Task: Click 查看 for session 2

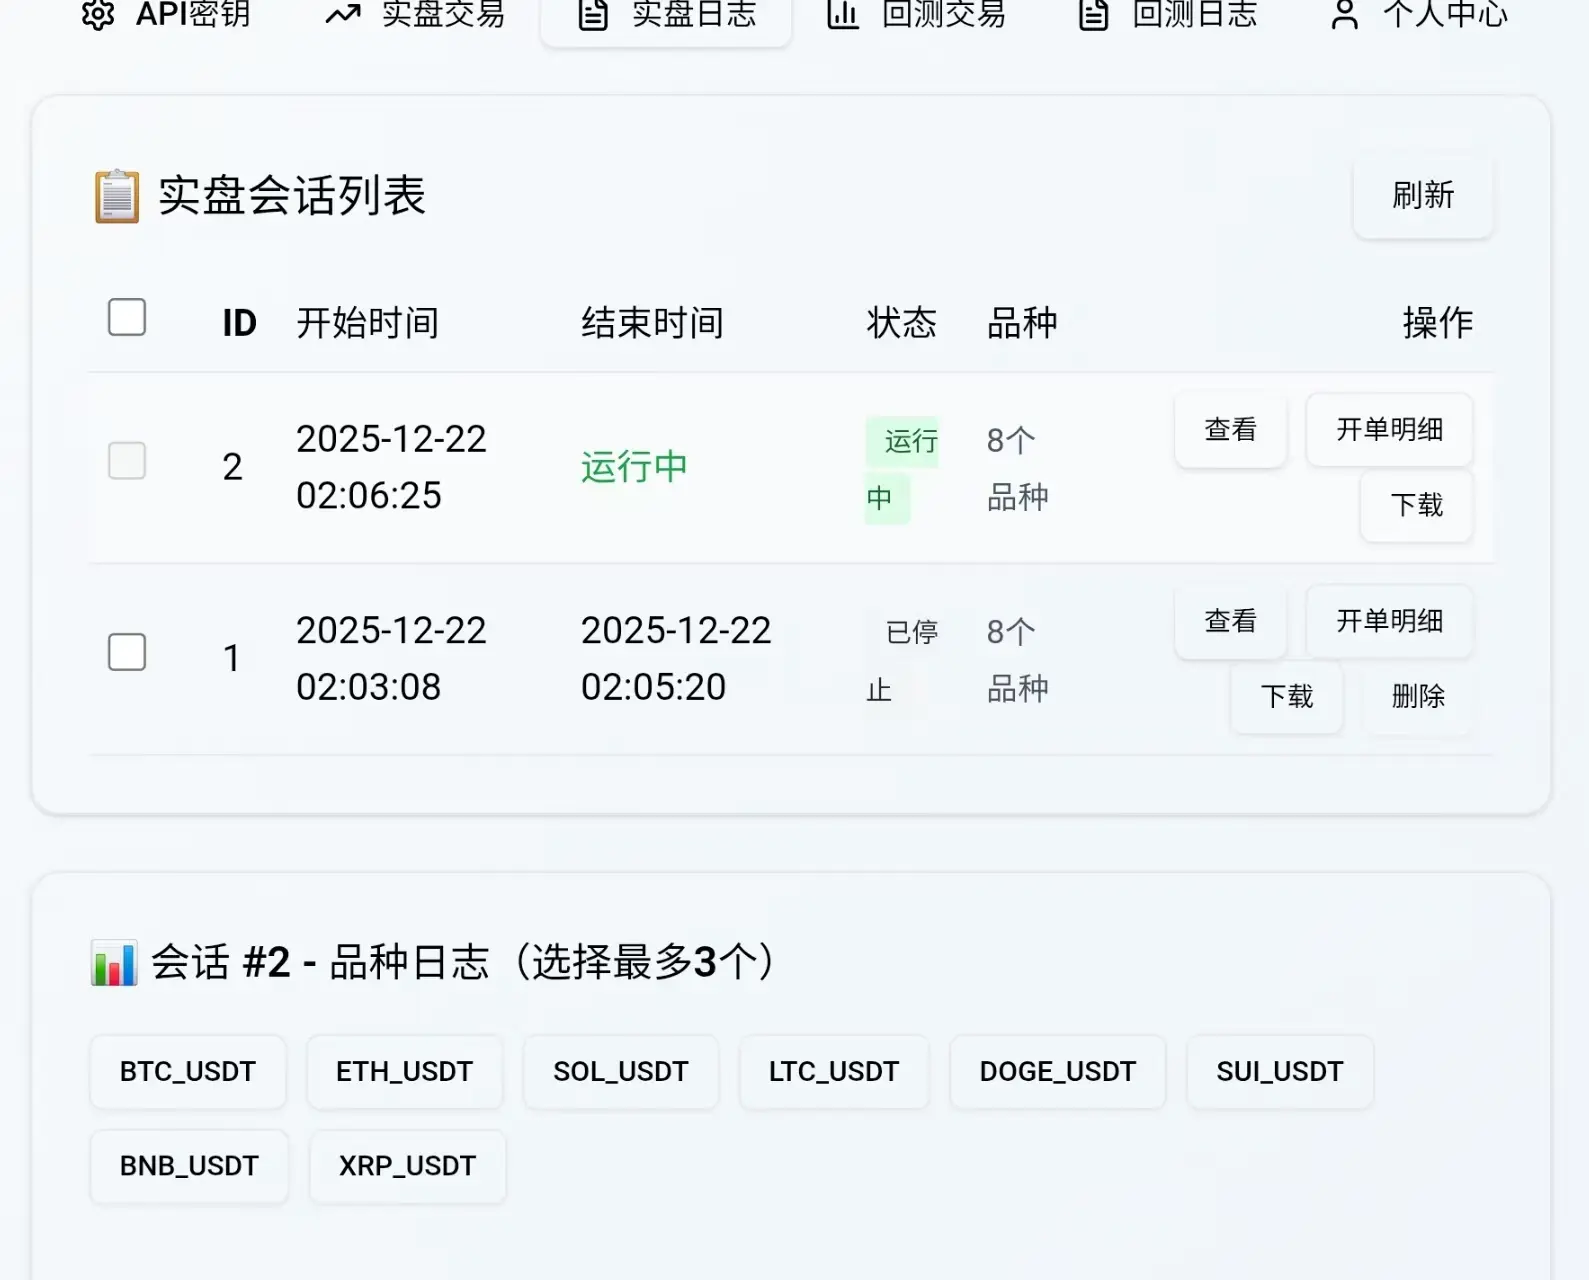Action: pyautogui.click(x=1230, y=430)
